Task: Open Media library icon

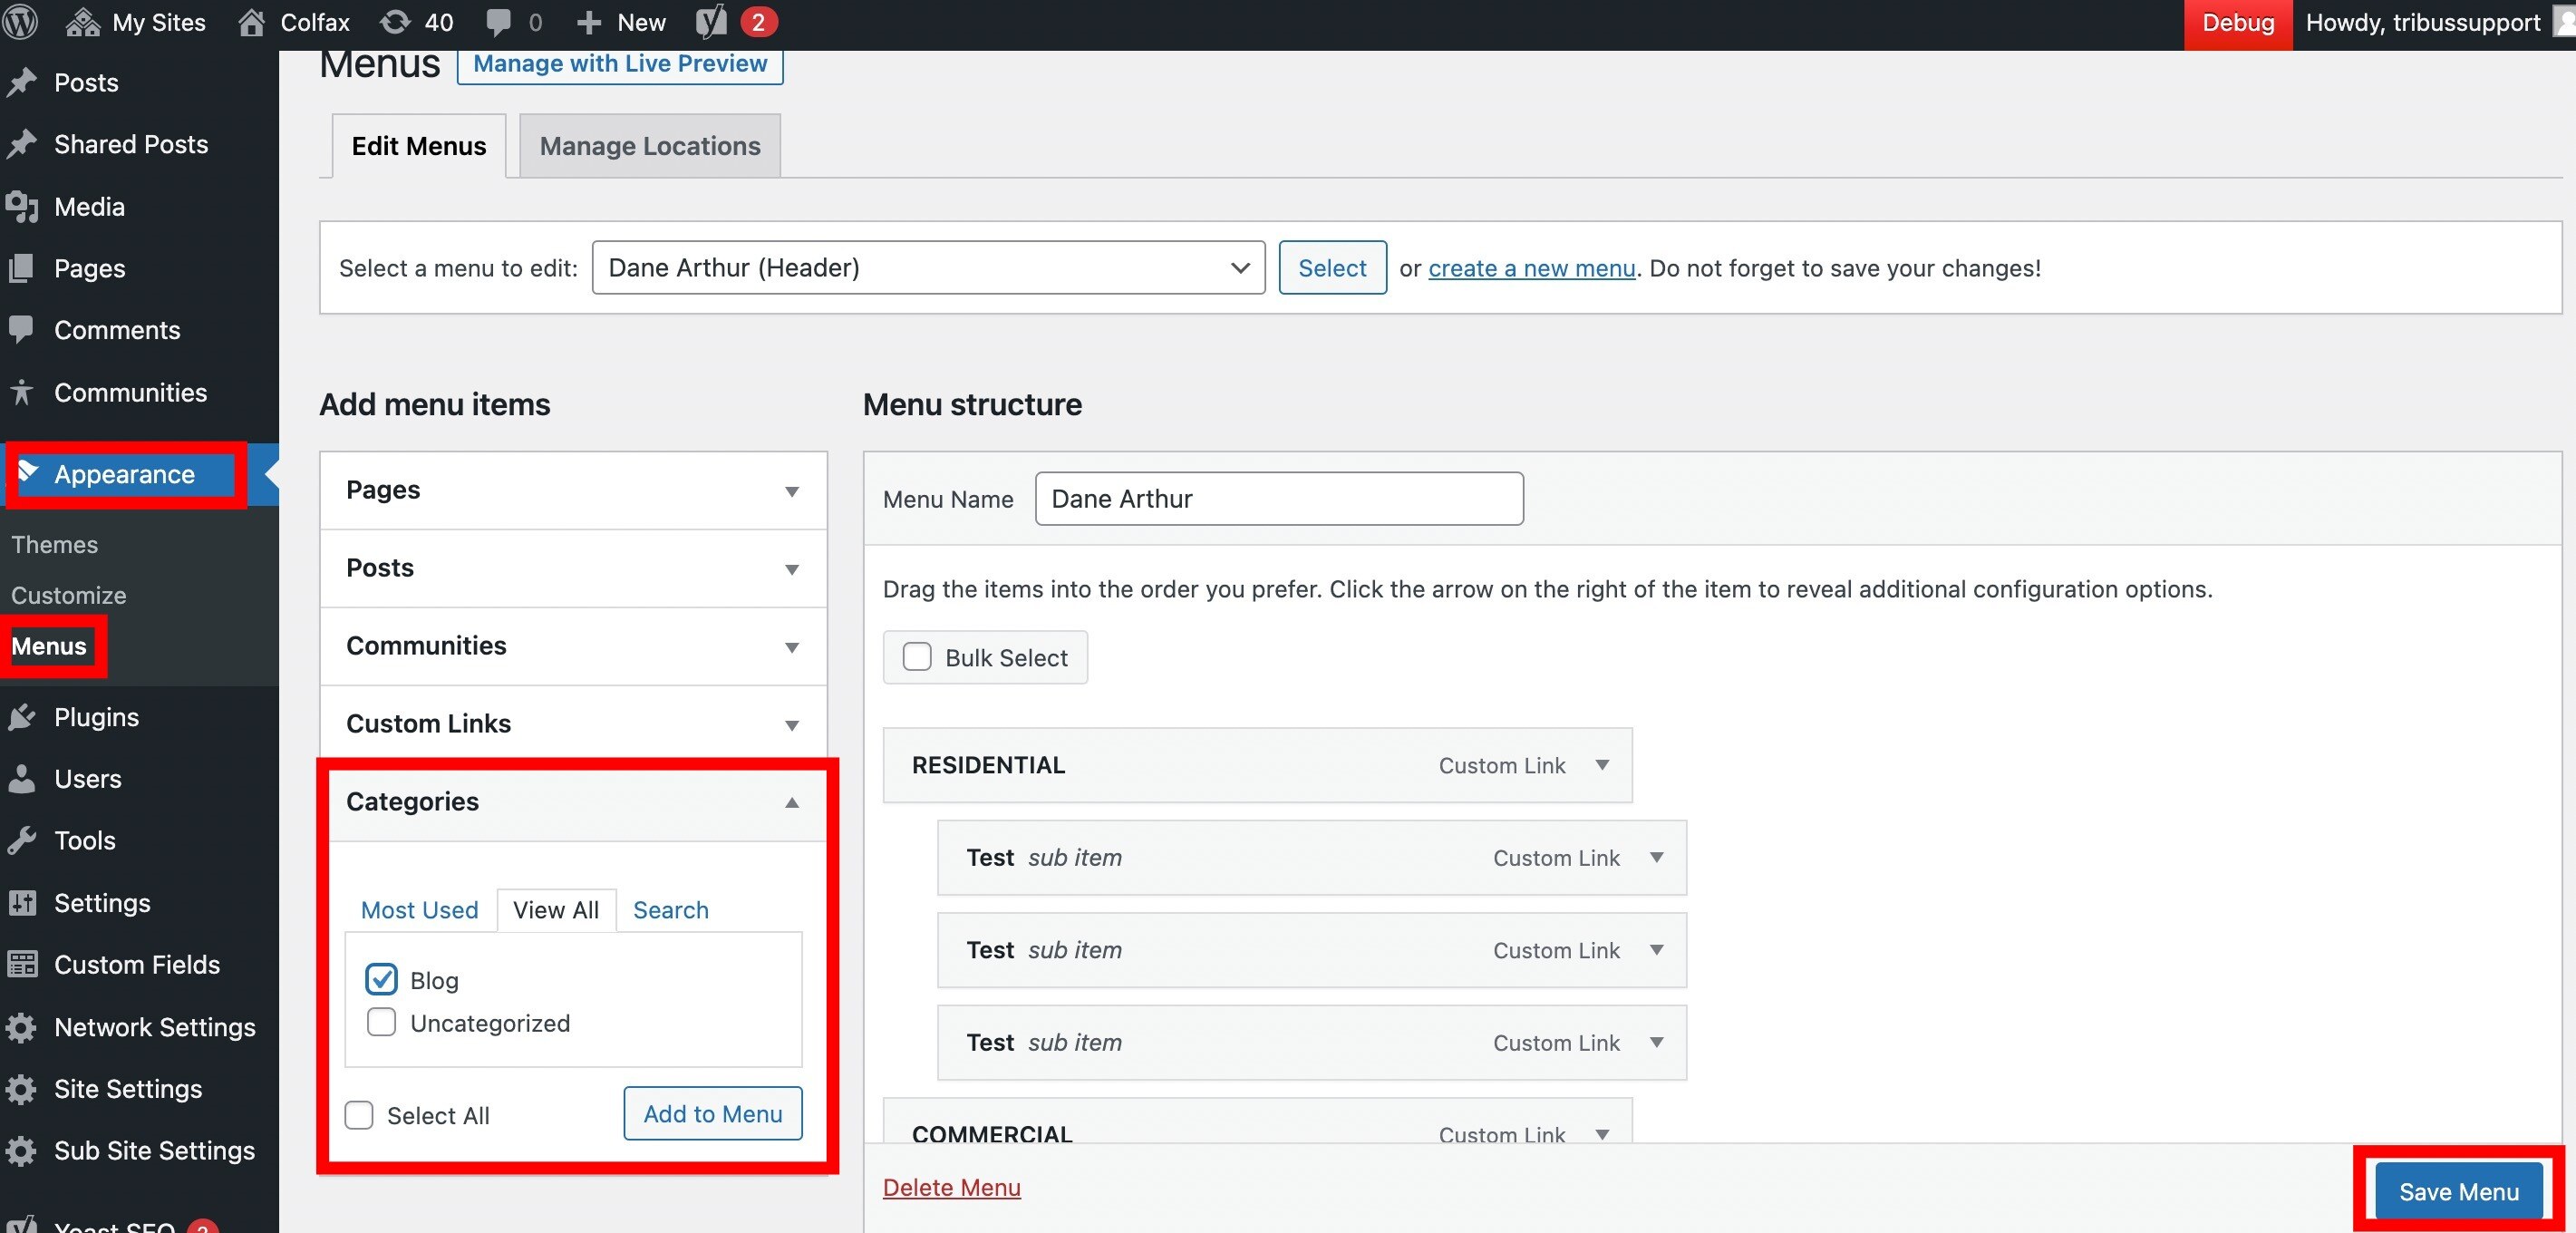Action: point(22,206)
